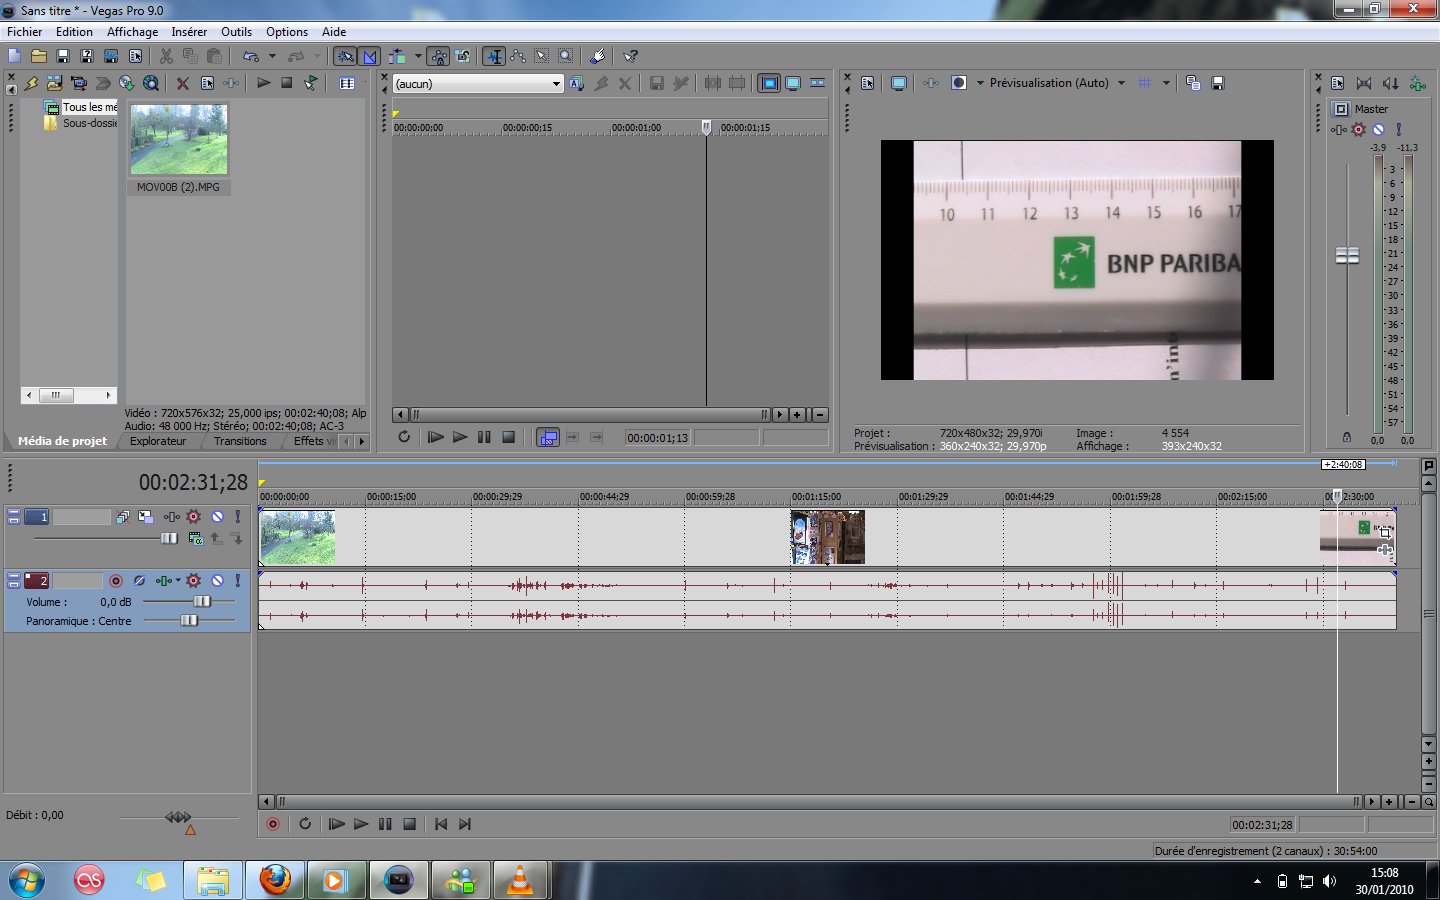The image size is (1440, 900).
Task: Open the Fichier menu
Action: tap(25, 32)
